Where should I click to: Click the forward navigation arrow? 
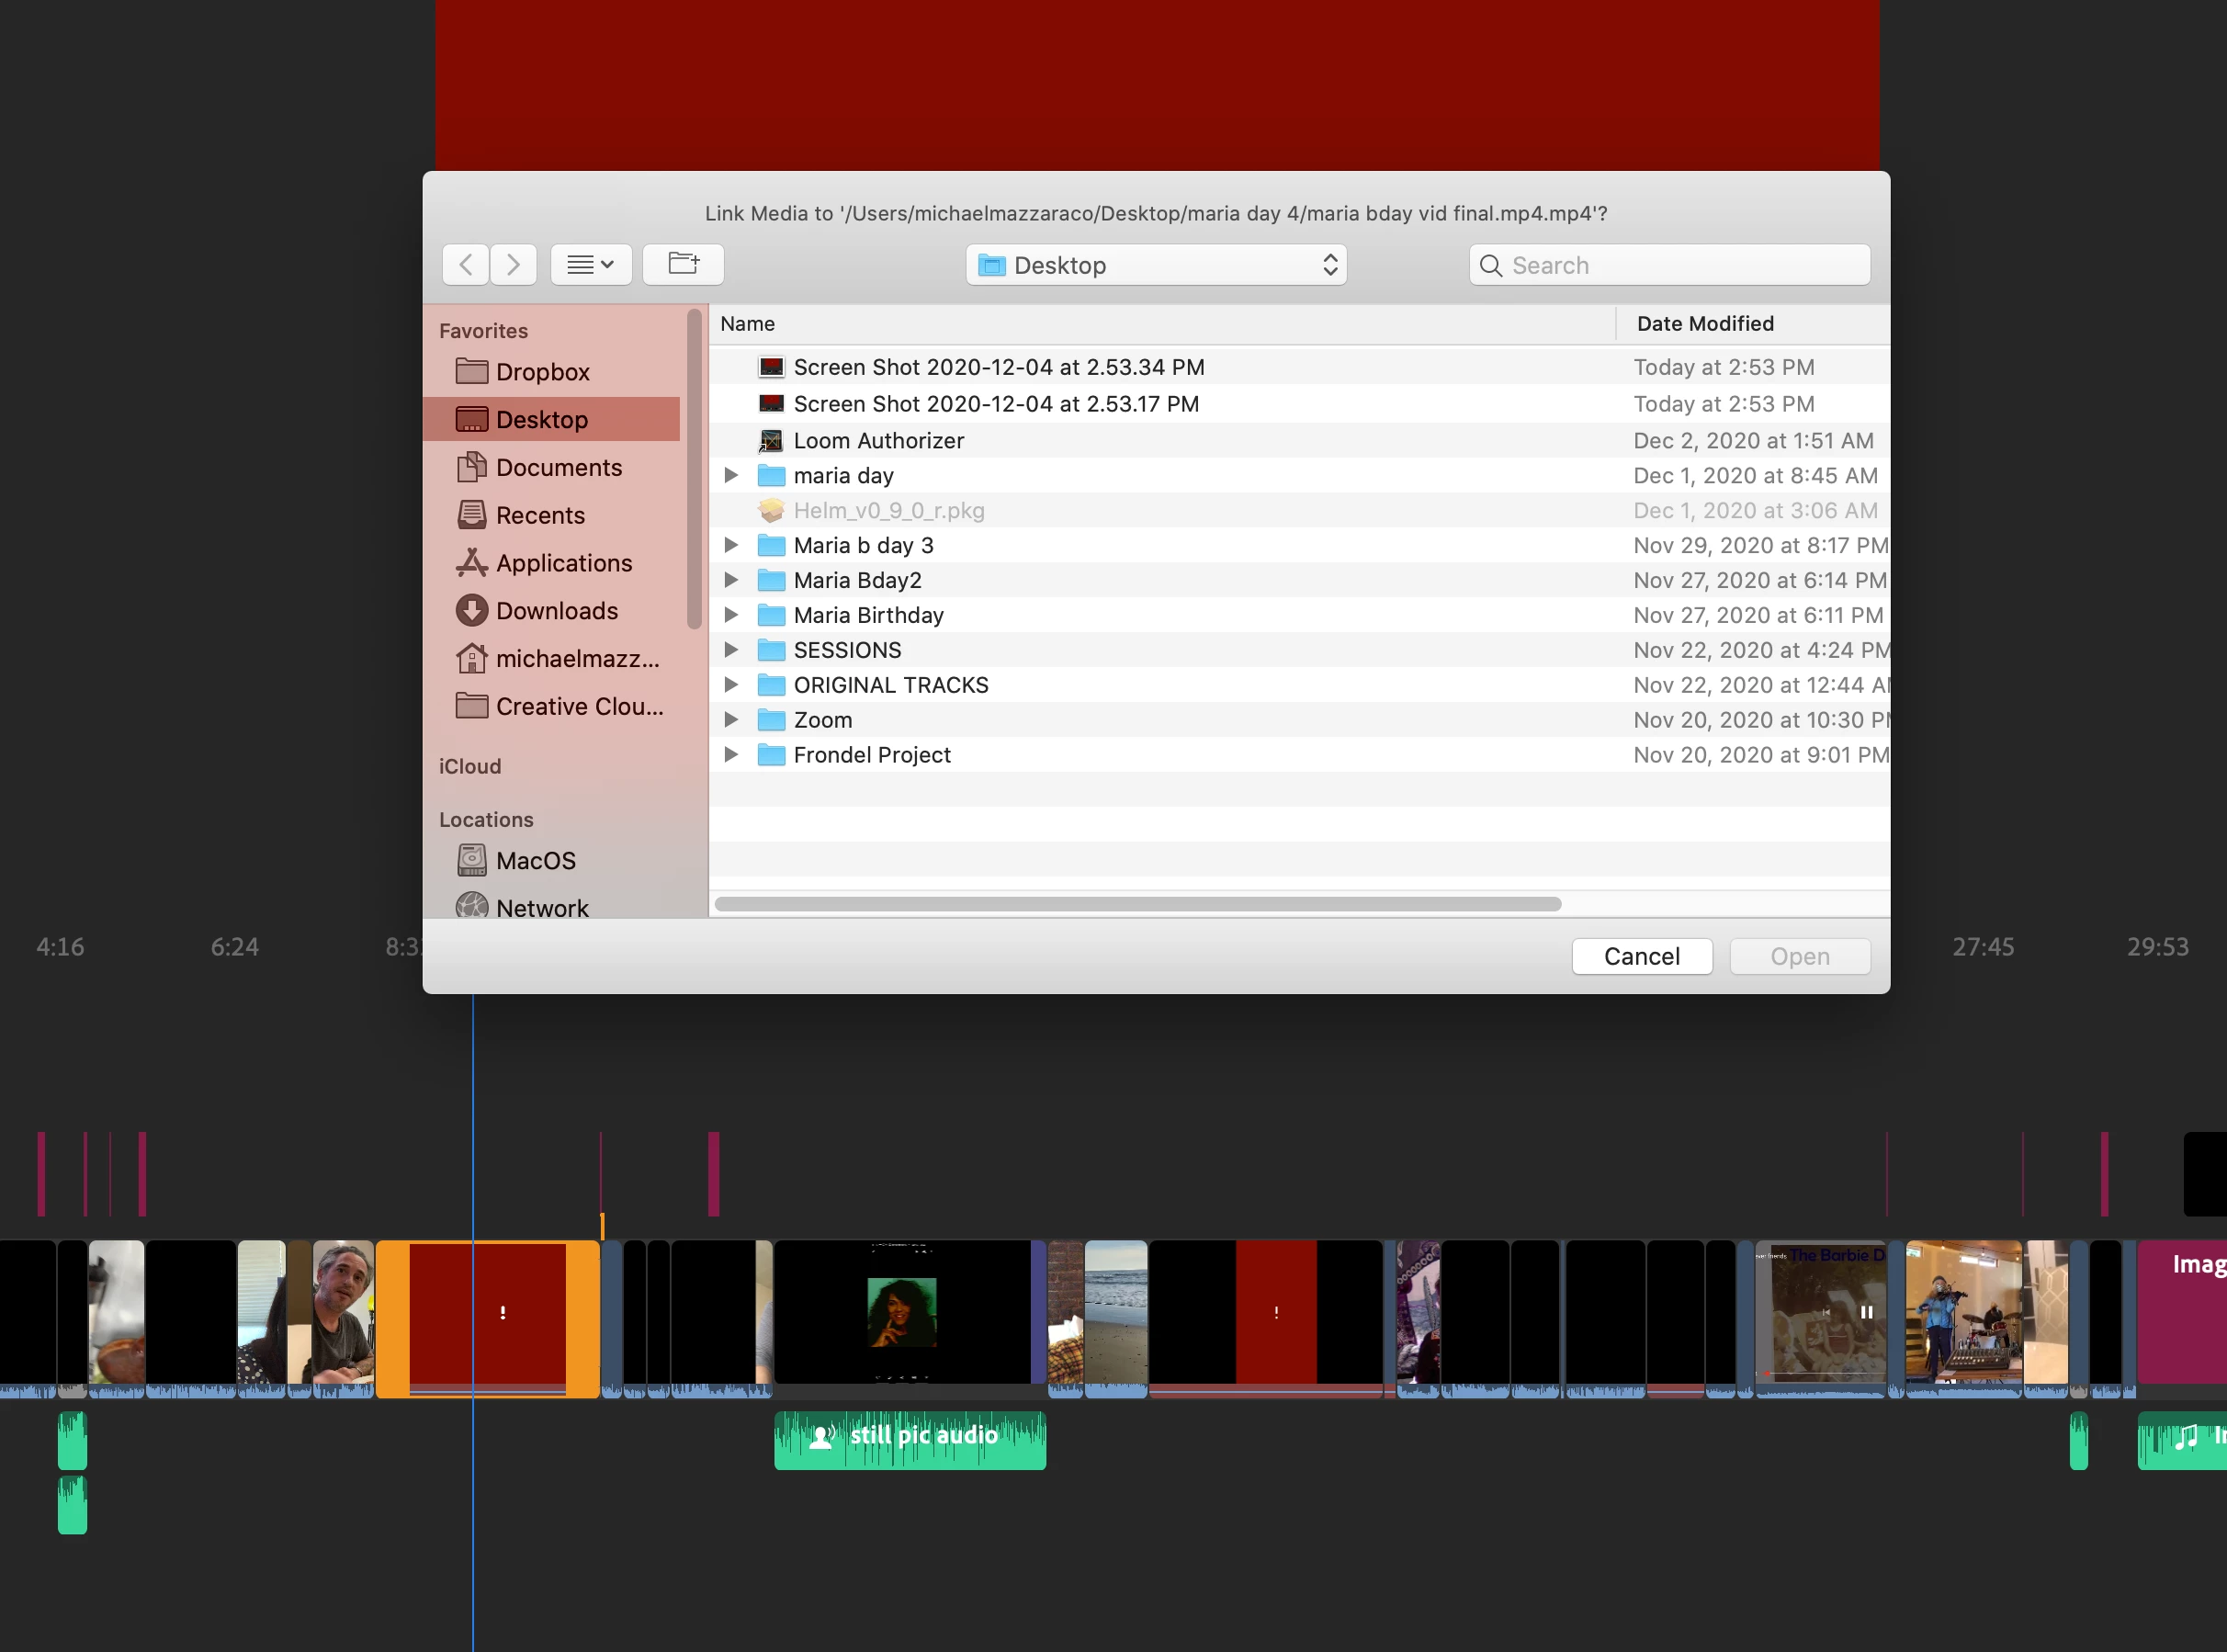pyautogui.click(x=513, y=265)
